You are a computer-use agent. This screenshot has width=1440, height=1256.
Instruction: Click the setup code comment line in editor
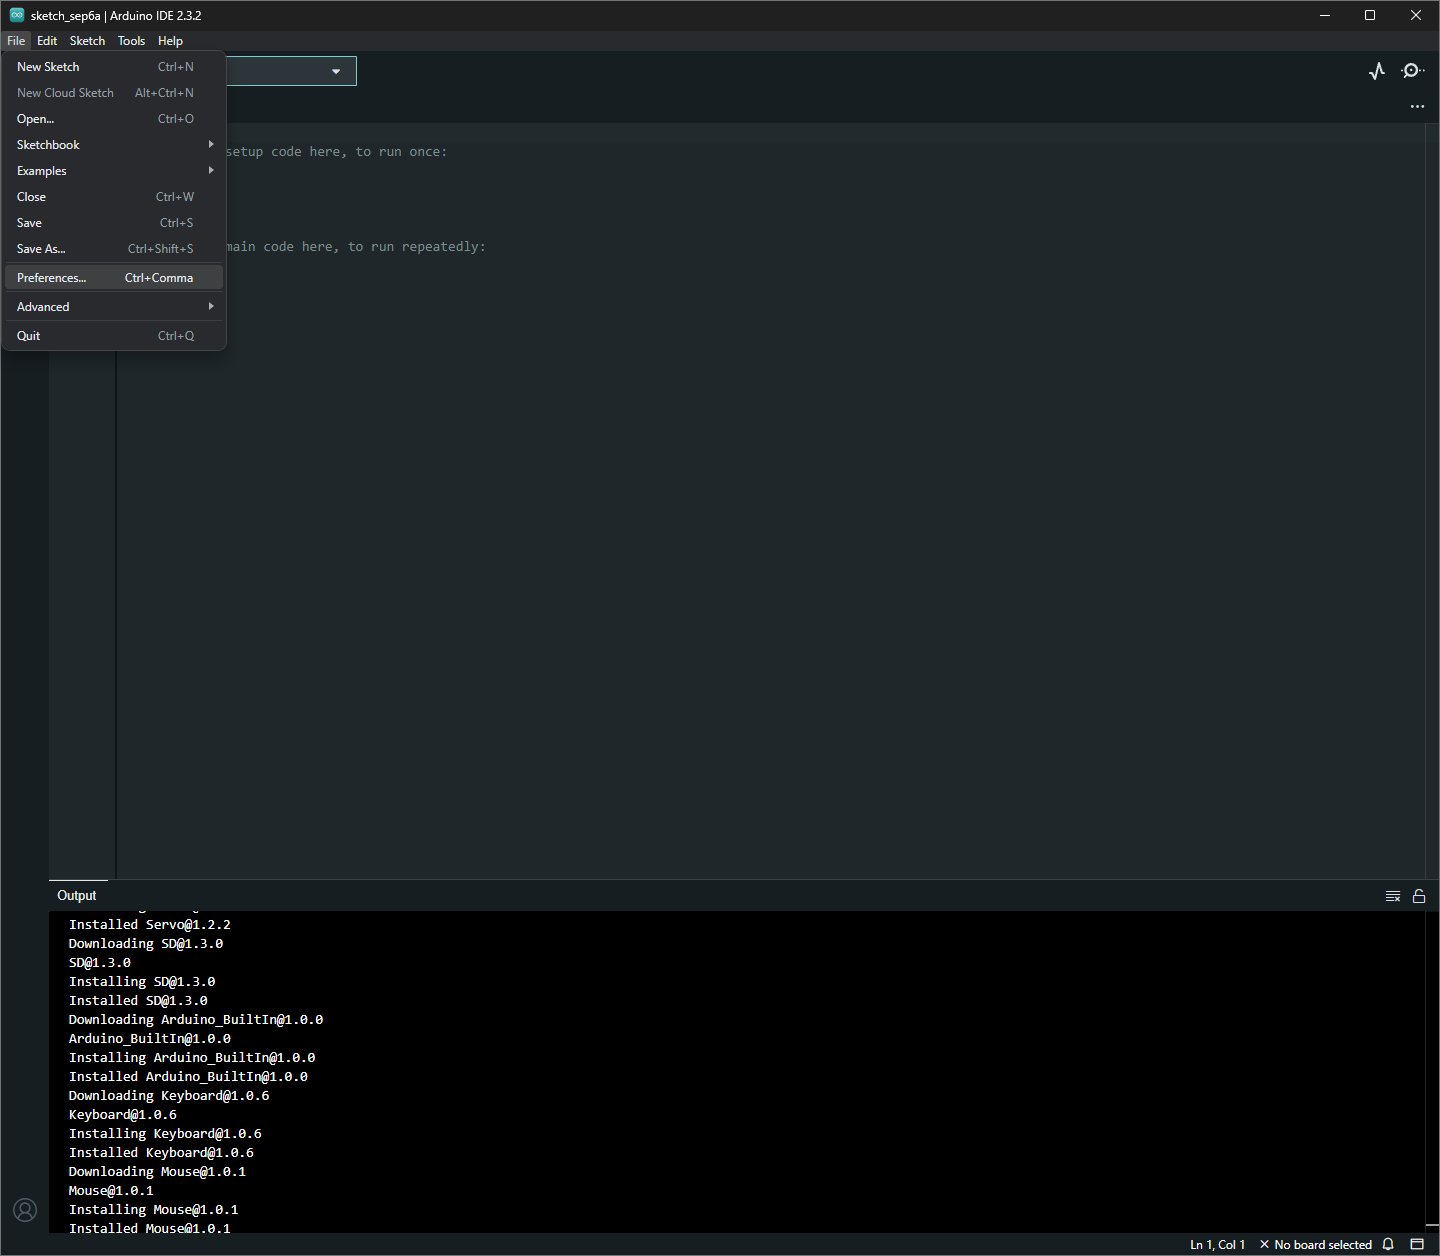pos(337,152)
